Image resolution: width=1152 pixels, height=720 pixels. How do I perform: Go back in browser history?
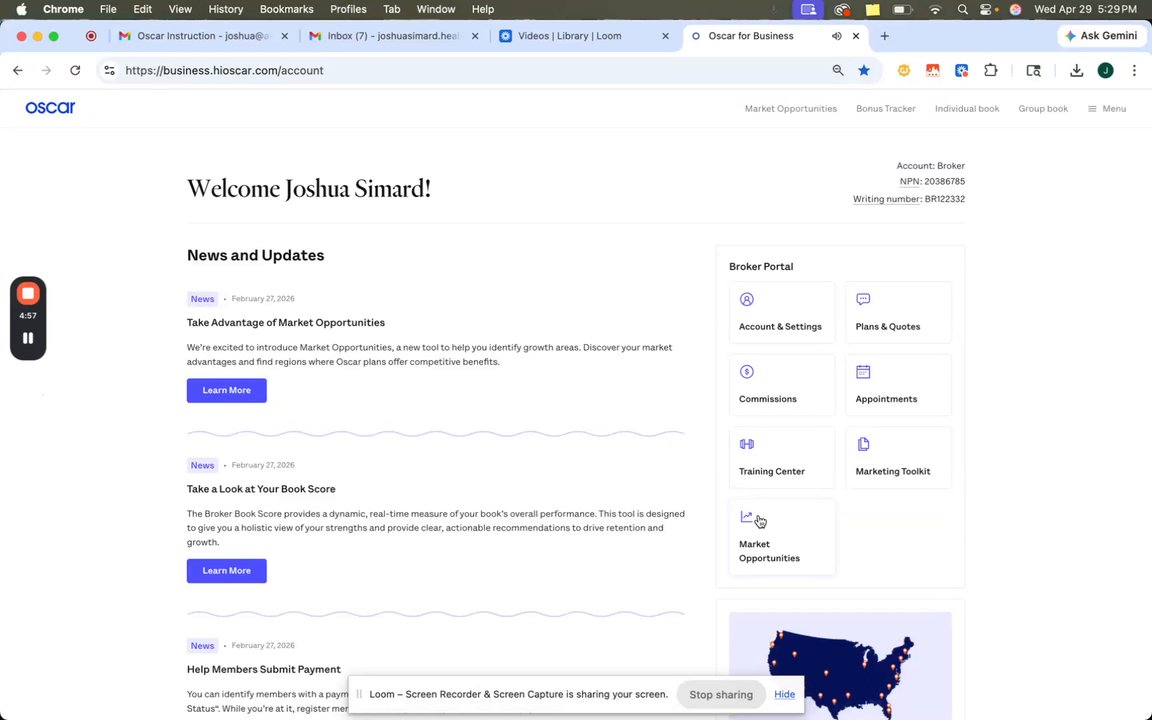coord(18,71)
